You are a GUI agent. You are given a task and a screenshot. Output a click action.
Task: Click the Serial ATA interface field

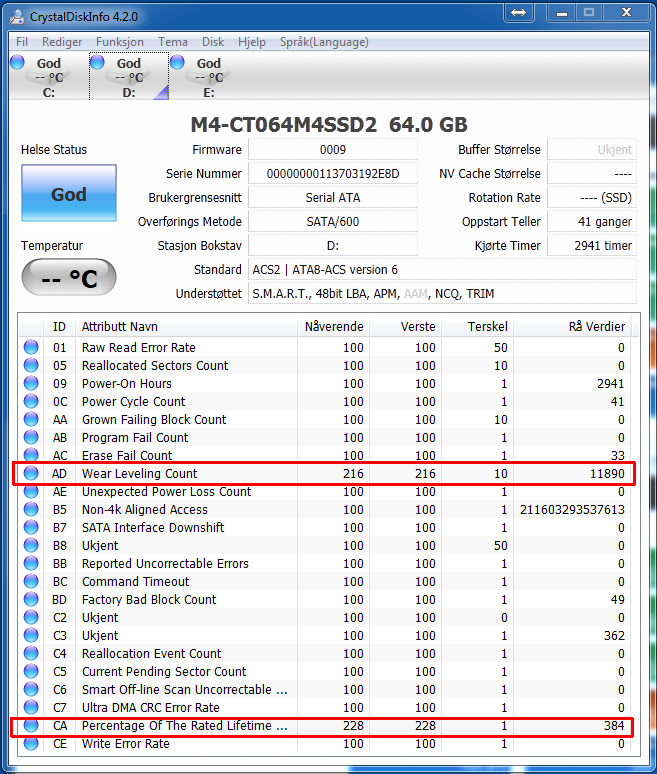(x=333, y=197)
